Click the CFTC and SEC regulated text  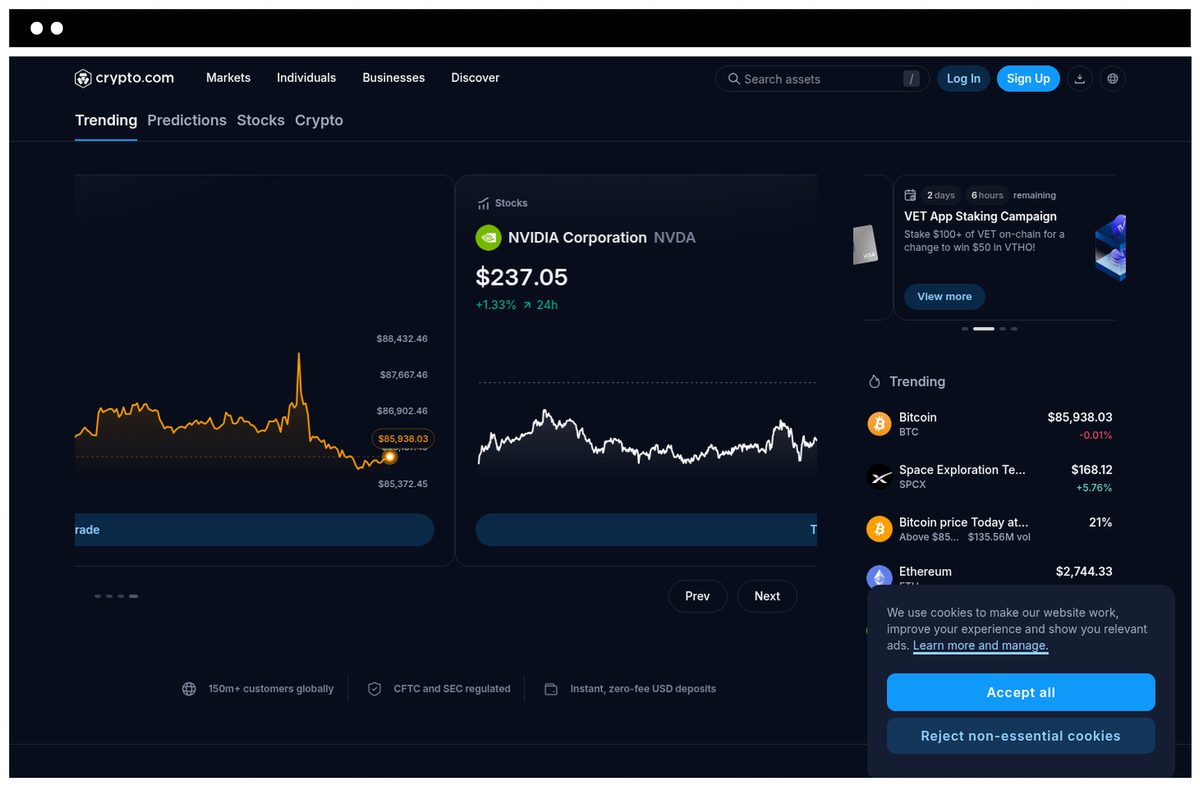coord(452,689)
